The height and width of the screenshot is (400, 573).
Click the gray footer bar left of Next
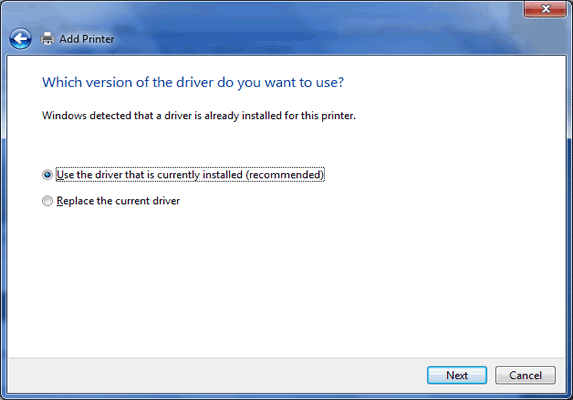(217, 375)
